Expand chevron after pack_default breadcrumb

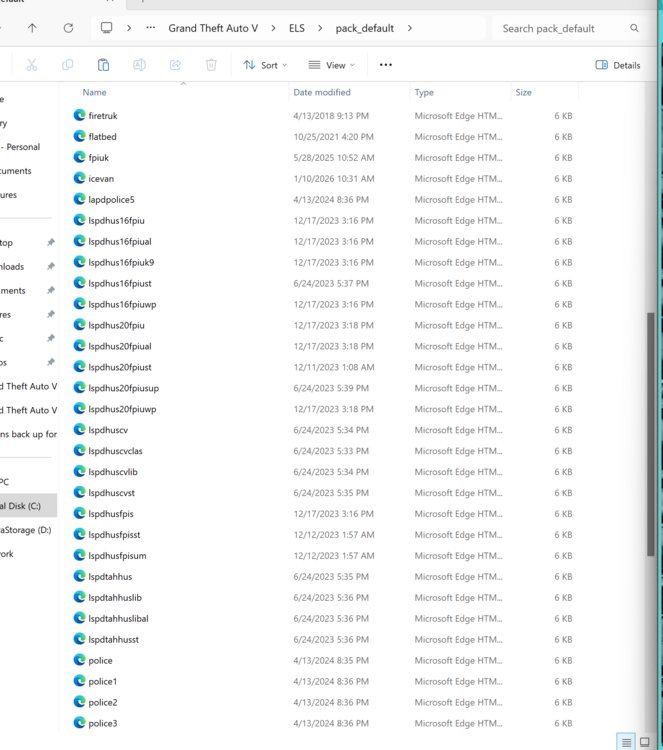pos(410,28)
